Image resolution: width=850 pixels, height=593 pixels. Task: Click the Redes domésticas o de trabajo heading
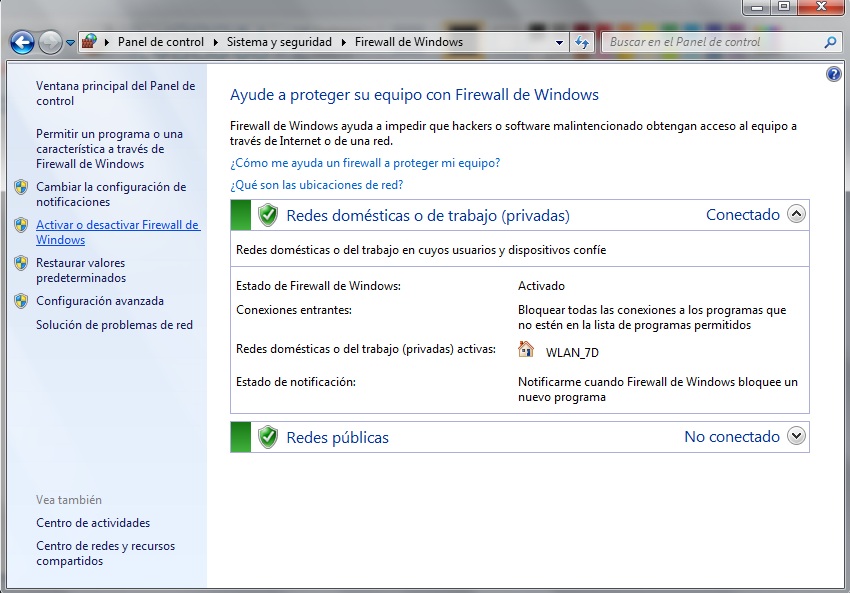(x=428, y=216)
